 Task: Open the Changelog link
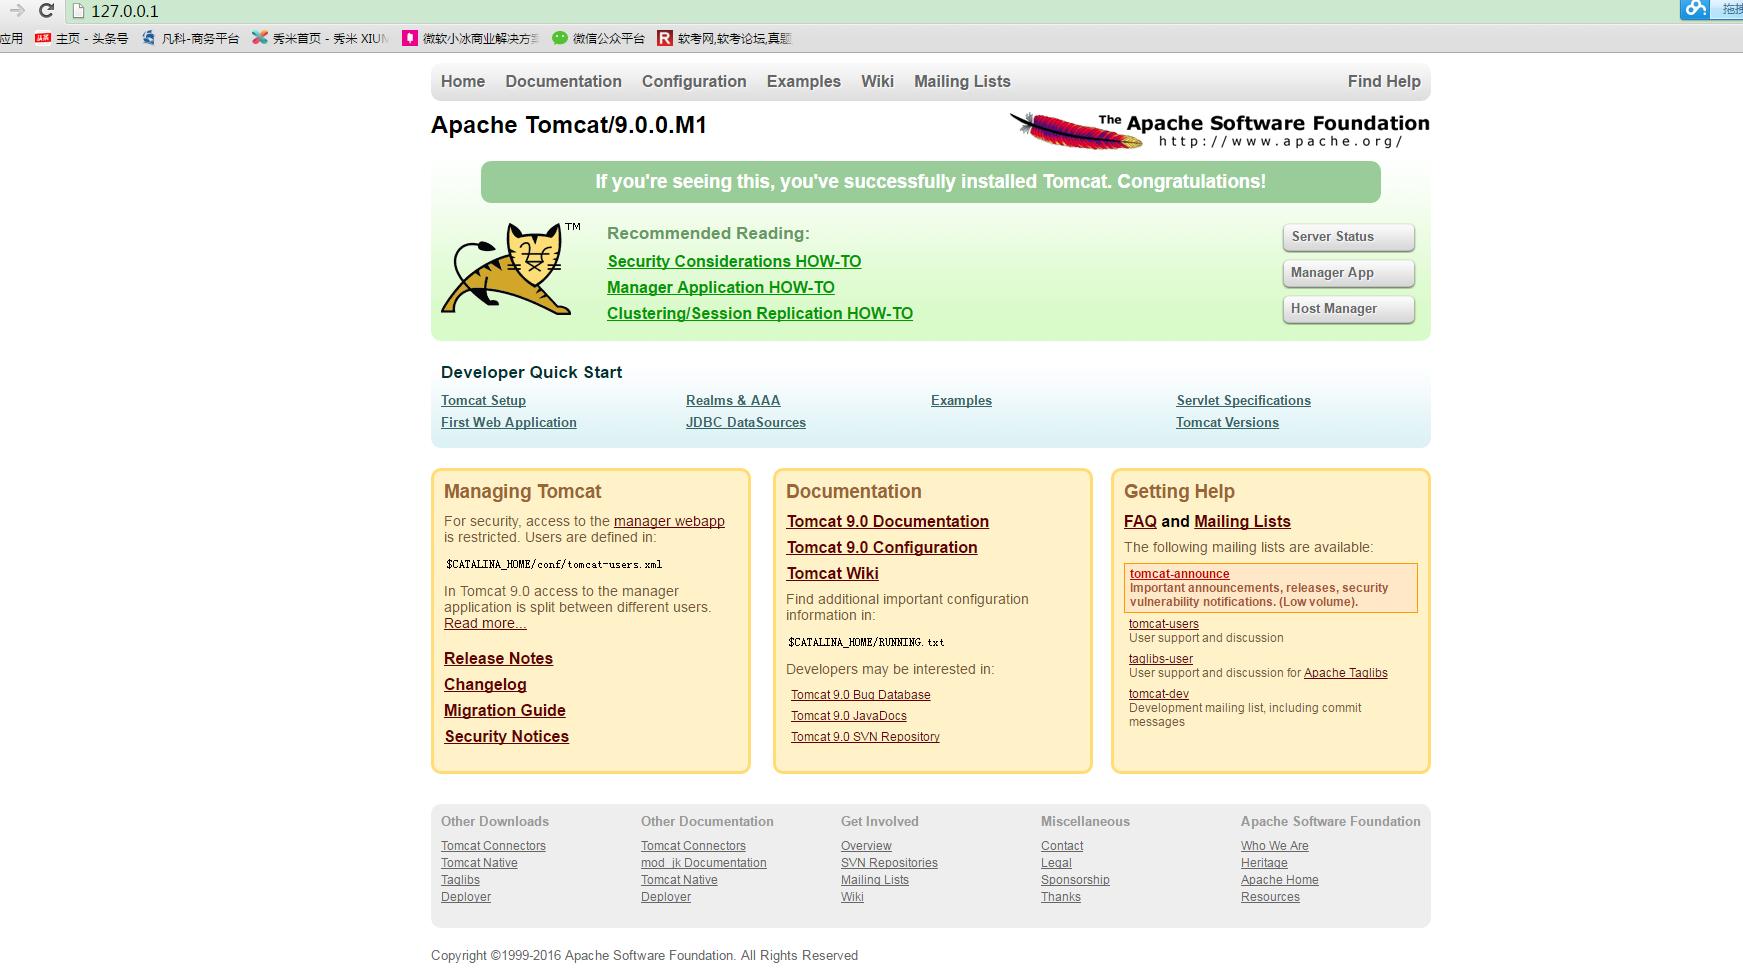[x=485, y=684]
